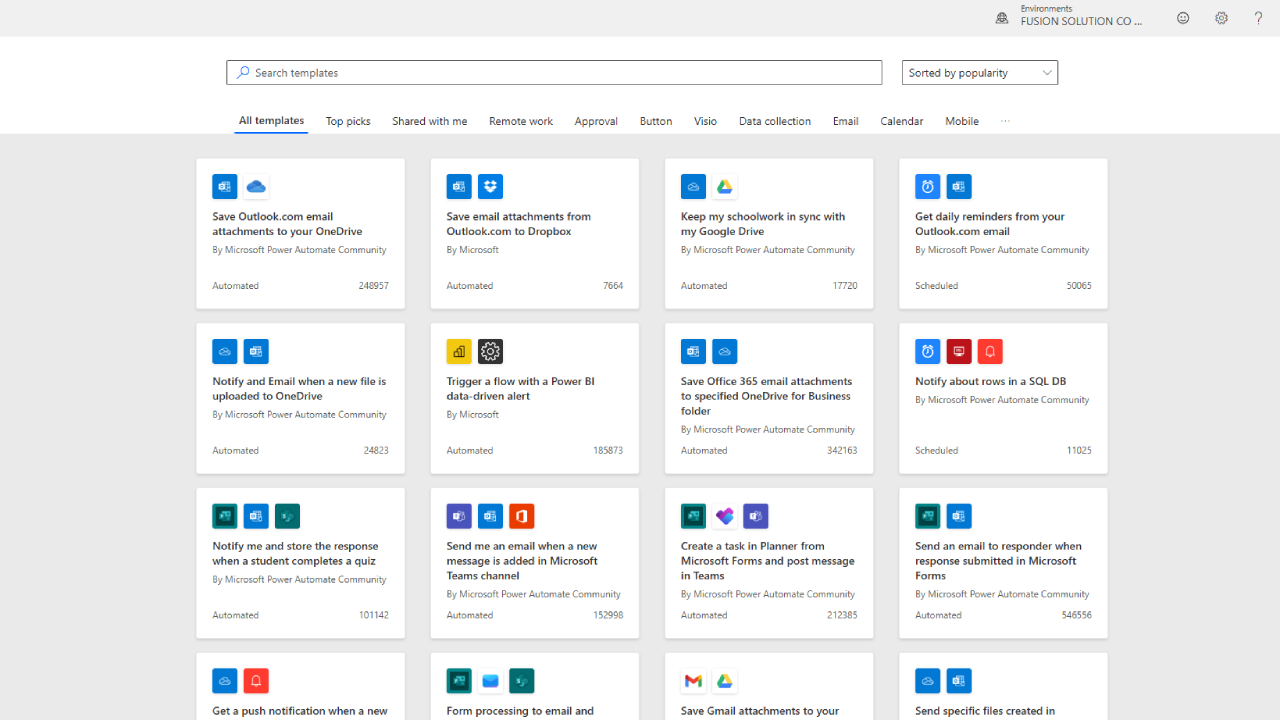Click the OneDrive cloud icon on Save Outlook.com attachments card
Viewport: 1280px width, 720px height.
tap(256, 186)
